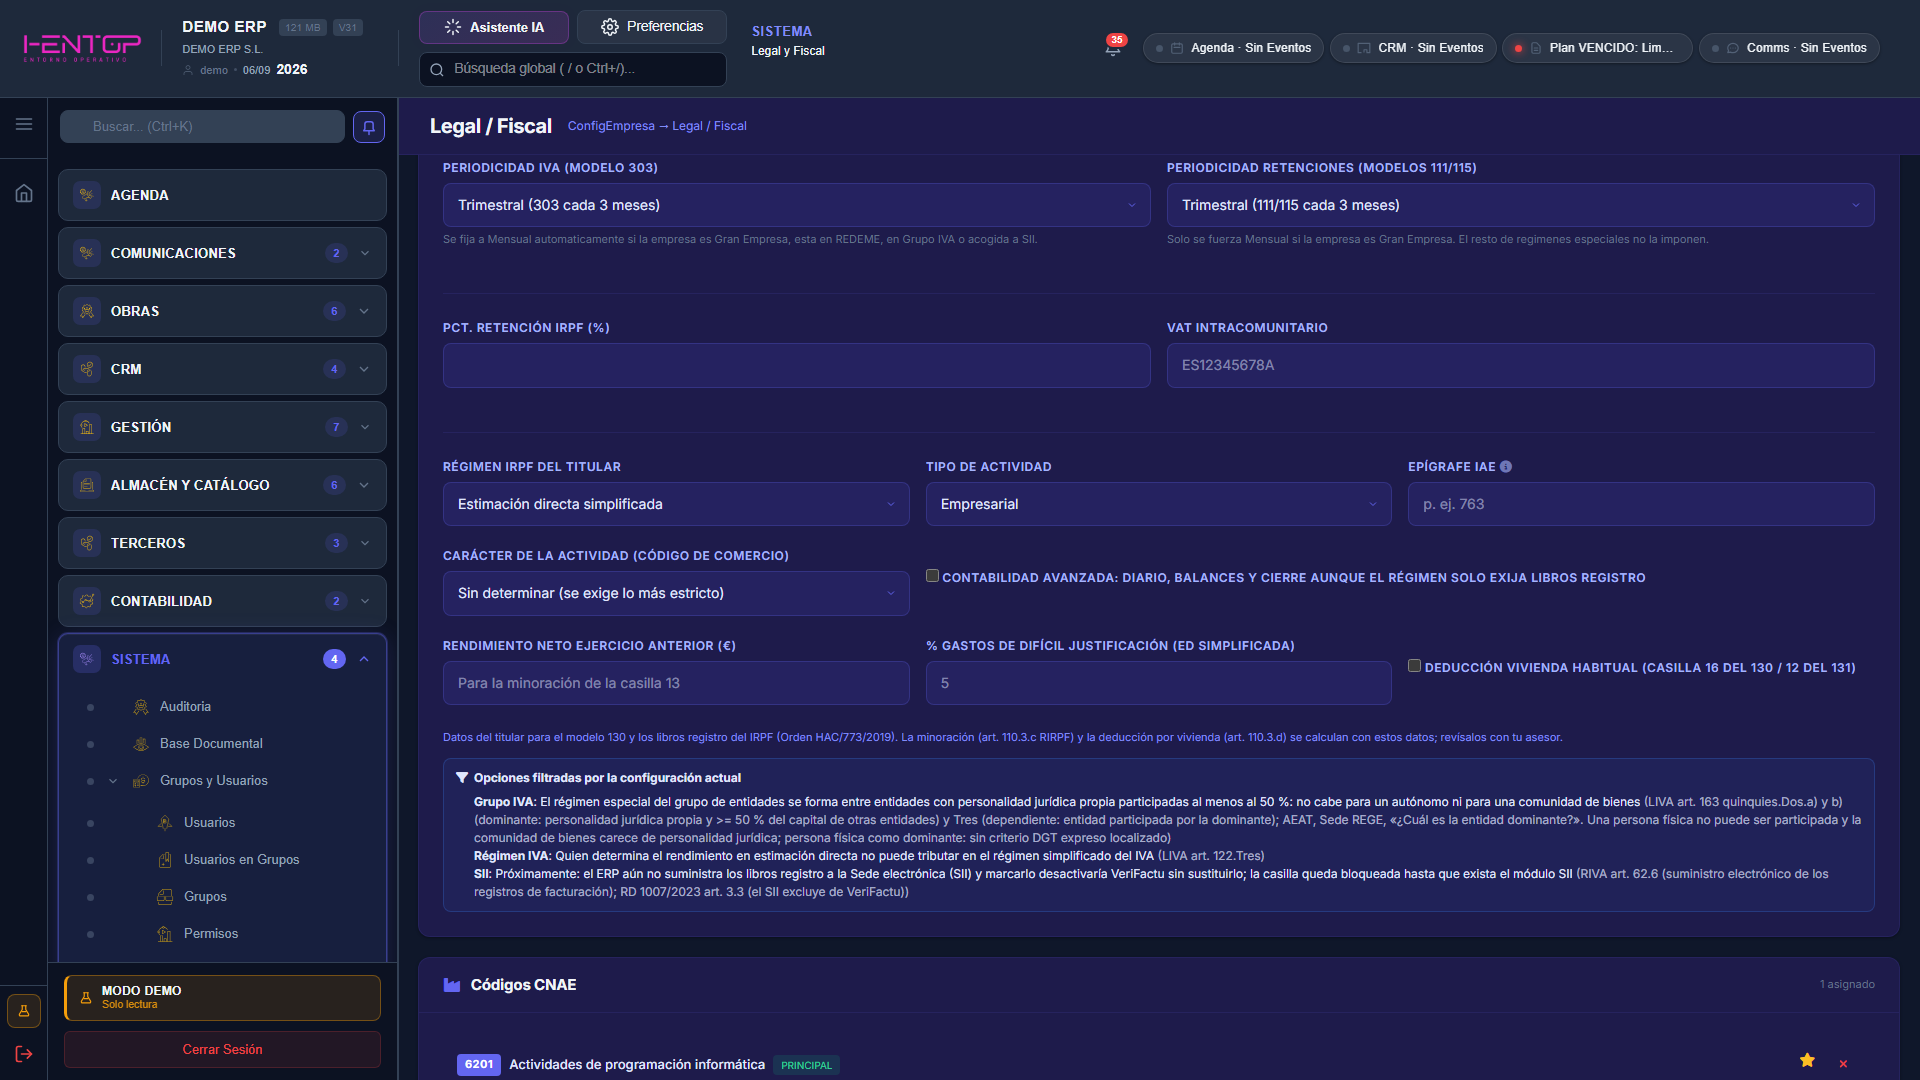The height and width of the screenshot is (1080, 1920).
Task: Open Periodicidad Retenciones dropdown
Action: tap(1520, 205)
